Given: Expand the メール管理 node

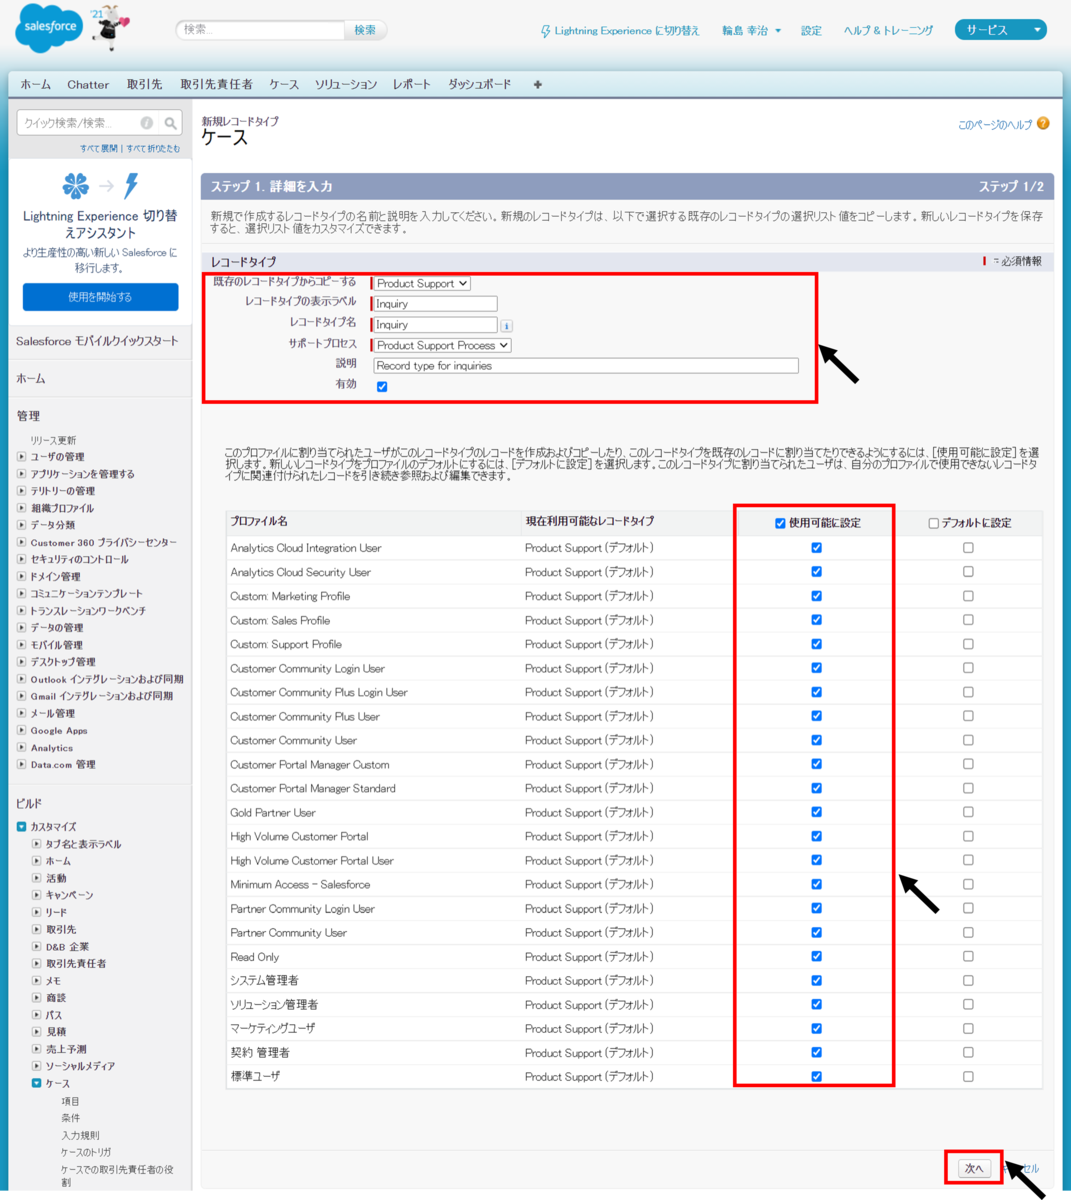Looking at the screenshot, I should [x=22, y=713].
